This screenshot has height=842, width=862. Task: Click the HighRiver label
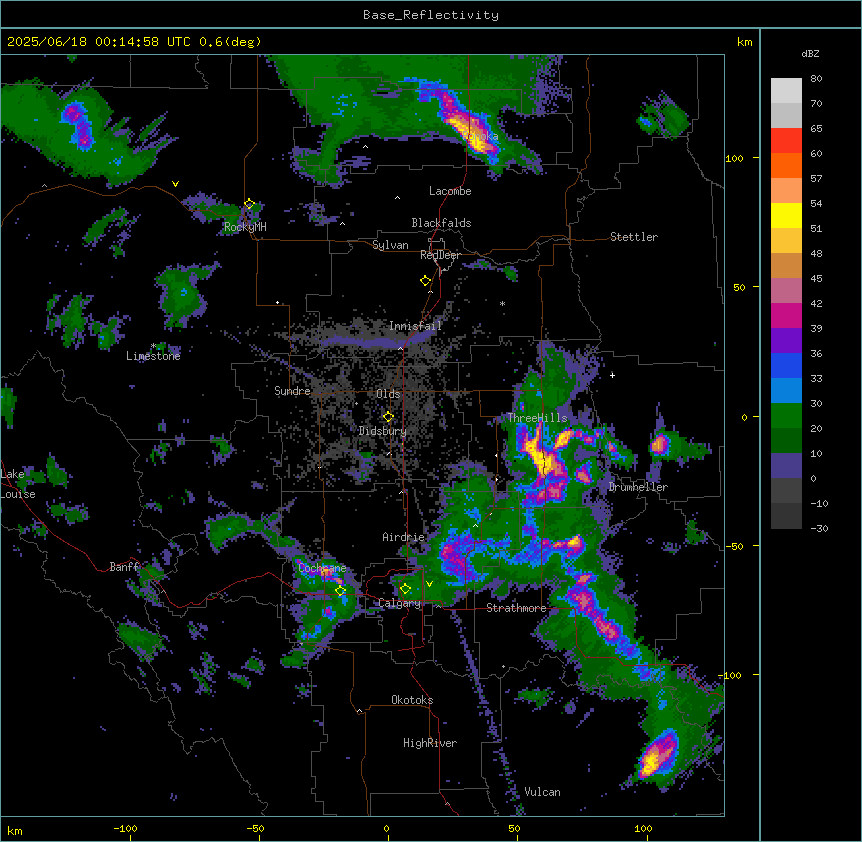tap(430, 743)
